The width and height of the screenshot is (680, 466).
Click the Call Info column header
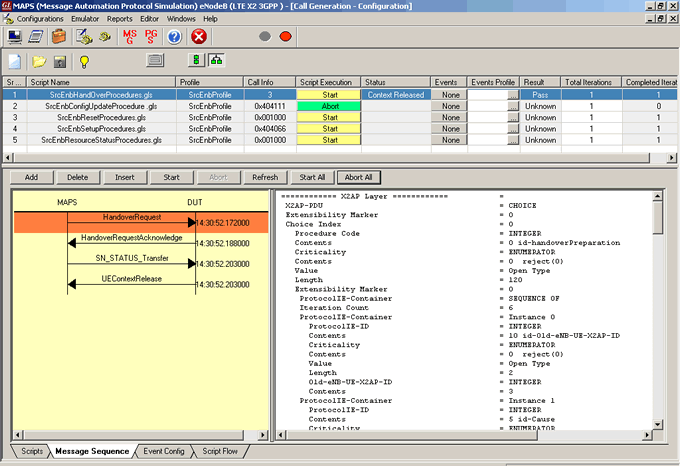(270, 82)
